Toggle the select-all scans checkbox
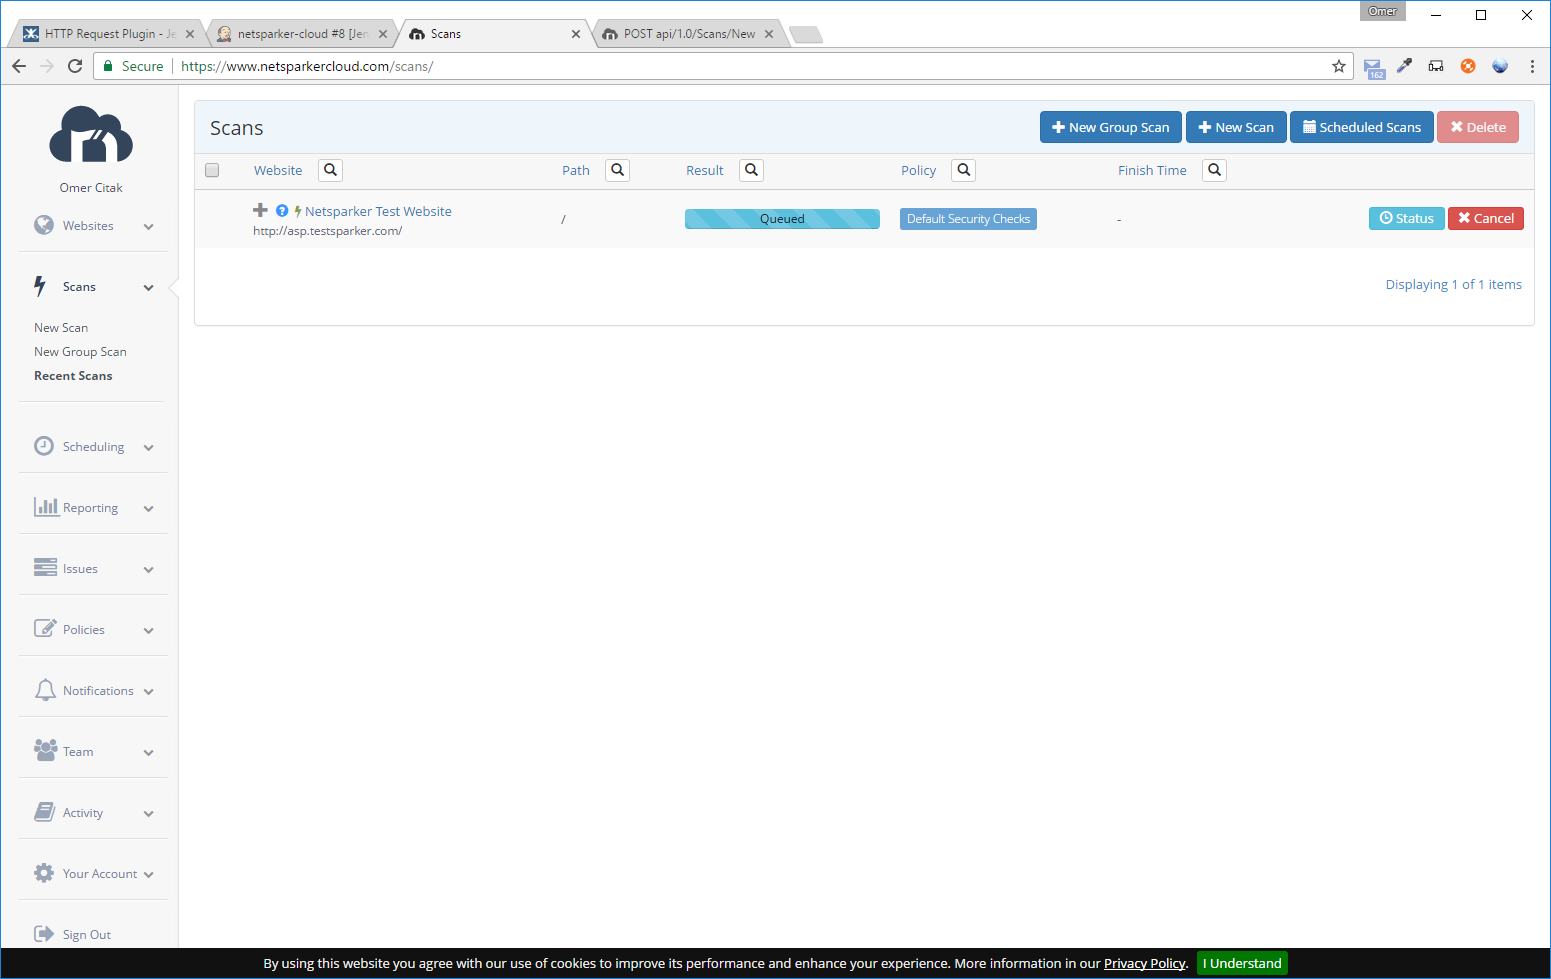This screenshot has width=1551, height=979. pyautogui.click(x=212, y=170)
